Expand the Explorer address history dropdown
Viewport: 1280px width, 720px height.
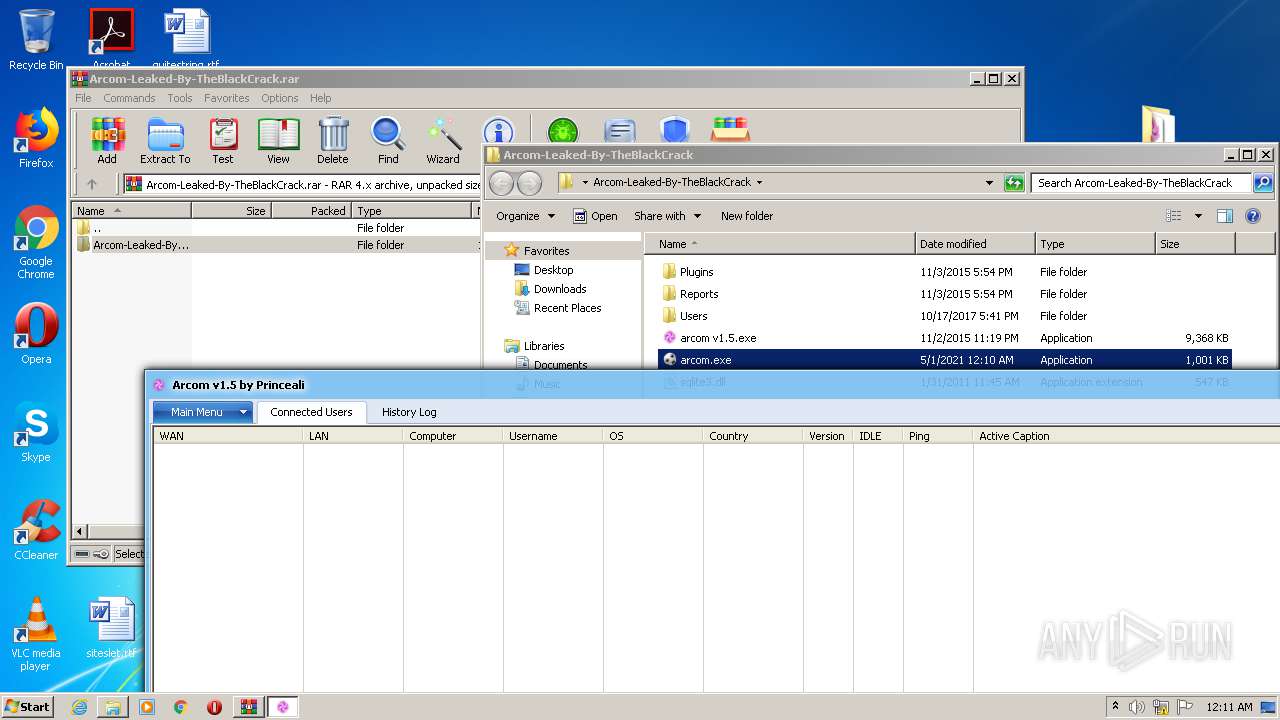click(x=990, y=183)
